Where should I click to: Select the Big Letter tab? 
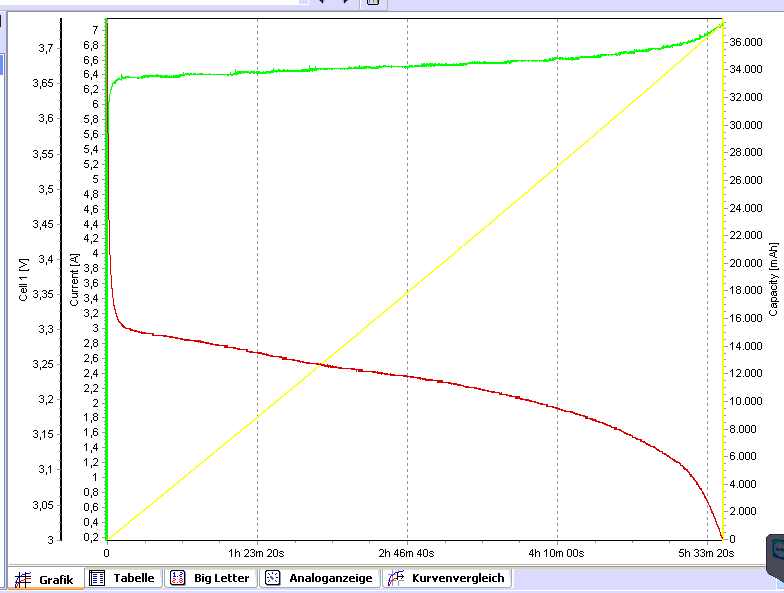pyautogui.click(x=207, y=578)
